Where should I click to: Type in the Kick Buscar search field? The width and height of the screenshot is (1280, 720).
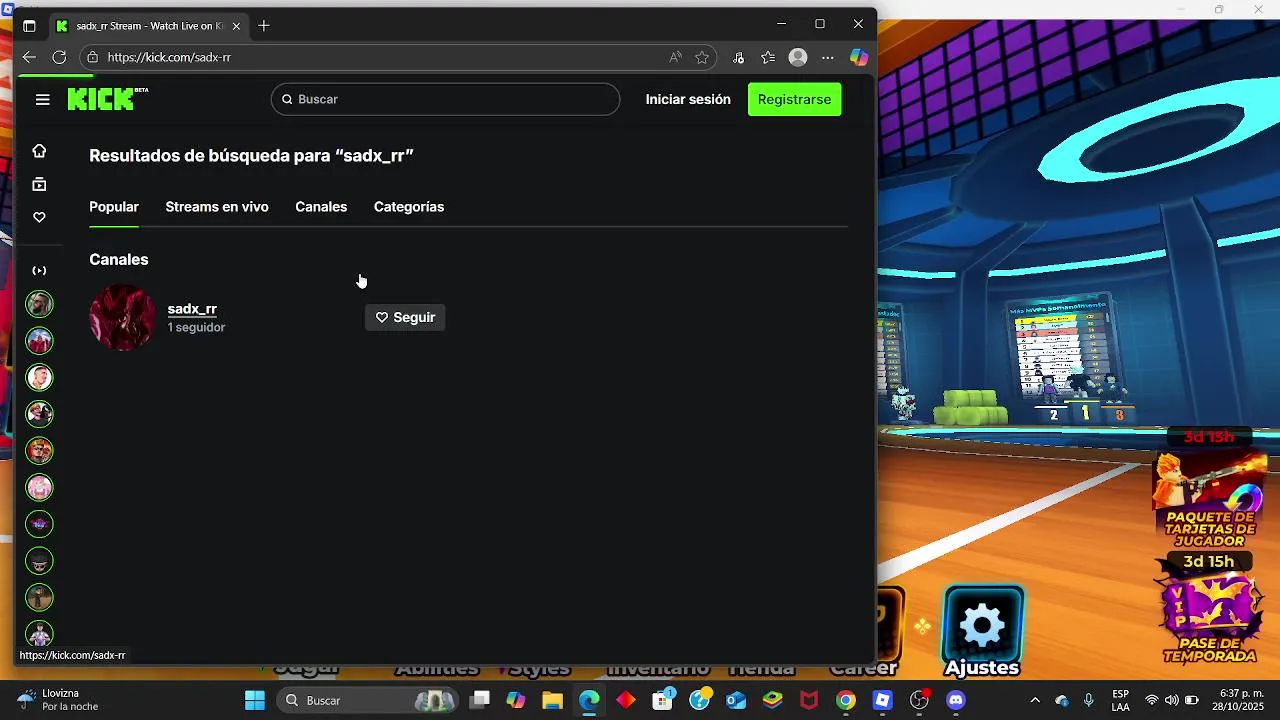[x=445, y=99]
